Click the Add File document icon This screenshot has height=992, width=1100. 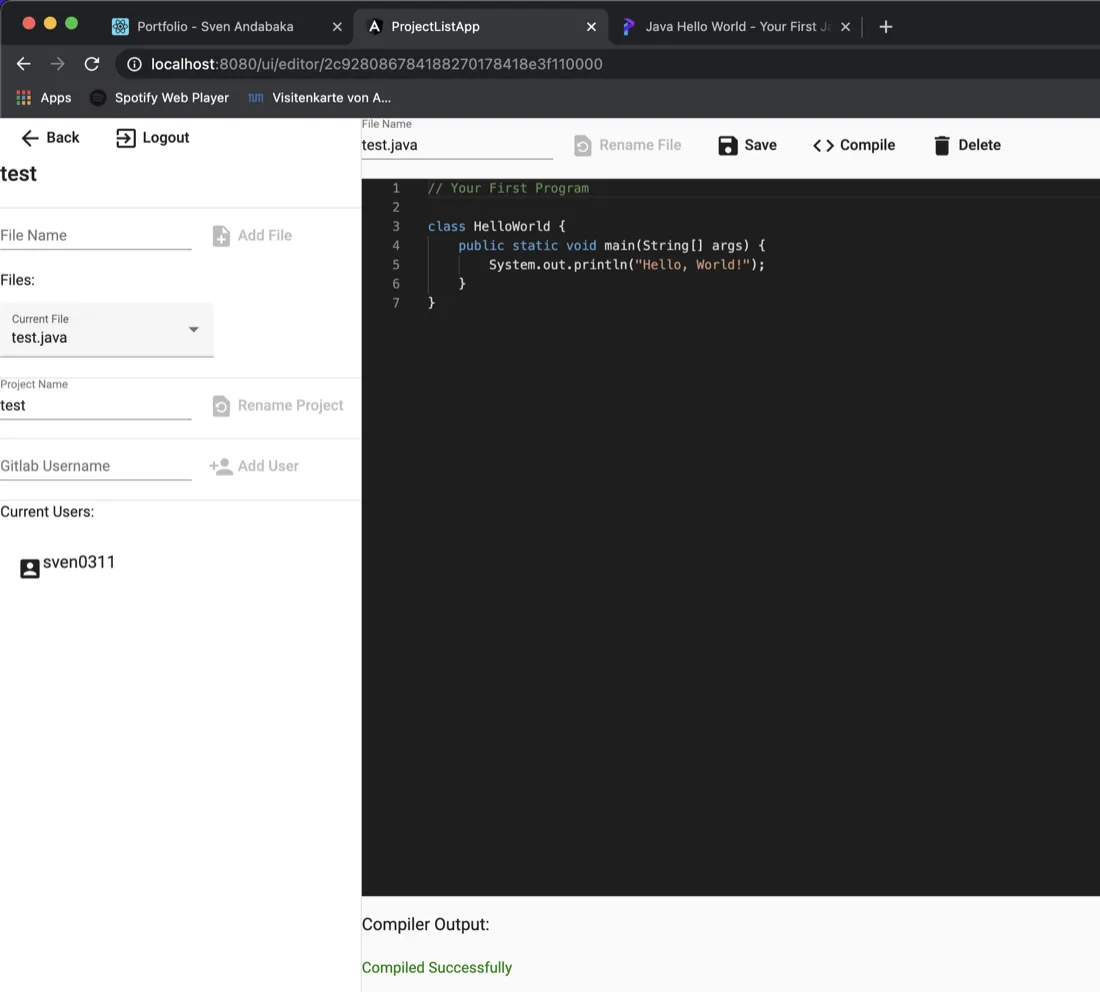click(221, 236)
